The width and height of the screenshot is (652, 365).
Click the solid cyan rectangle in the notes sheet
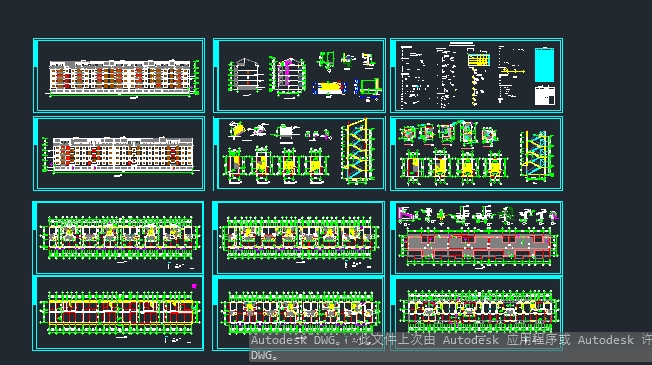click(544, 65)
